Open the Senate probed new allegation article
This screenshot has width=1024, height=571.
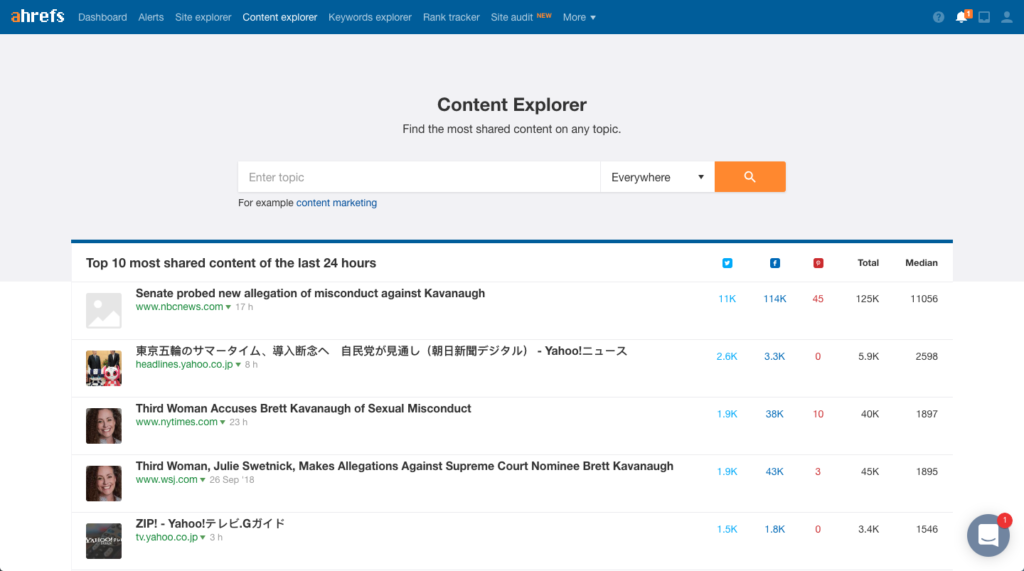(310, 293)
